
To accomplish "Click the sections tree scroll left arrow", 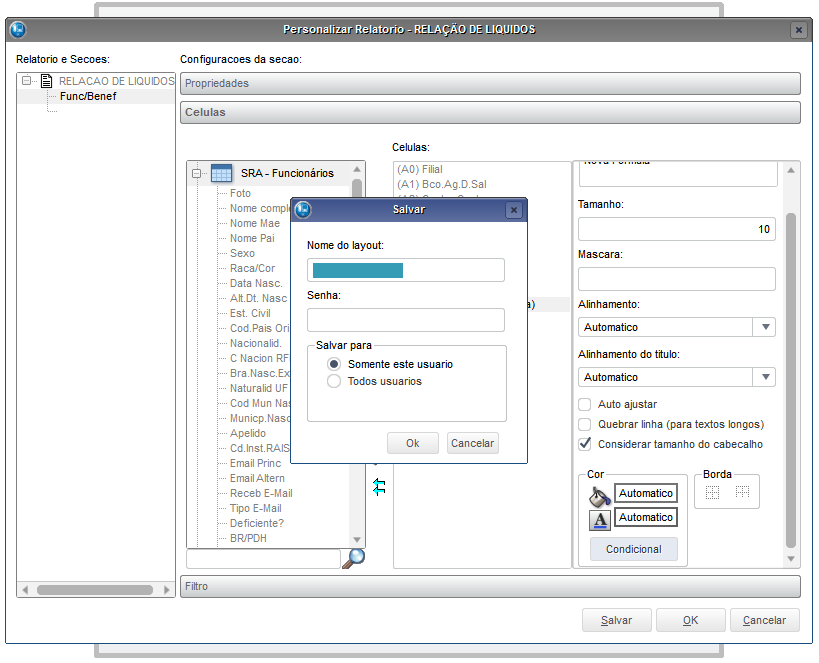I will point(25,590).
